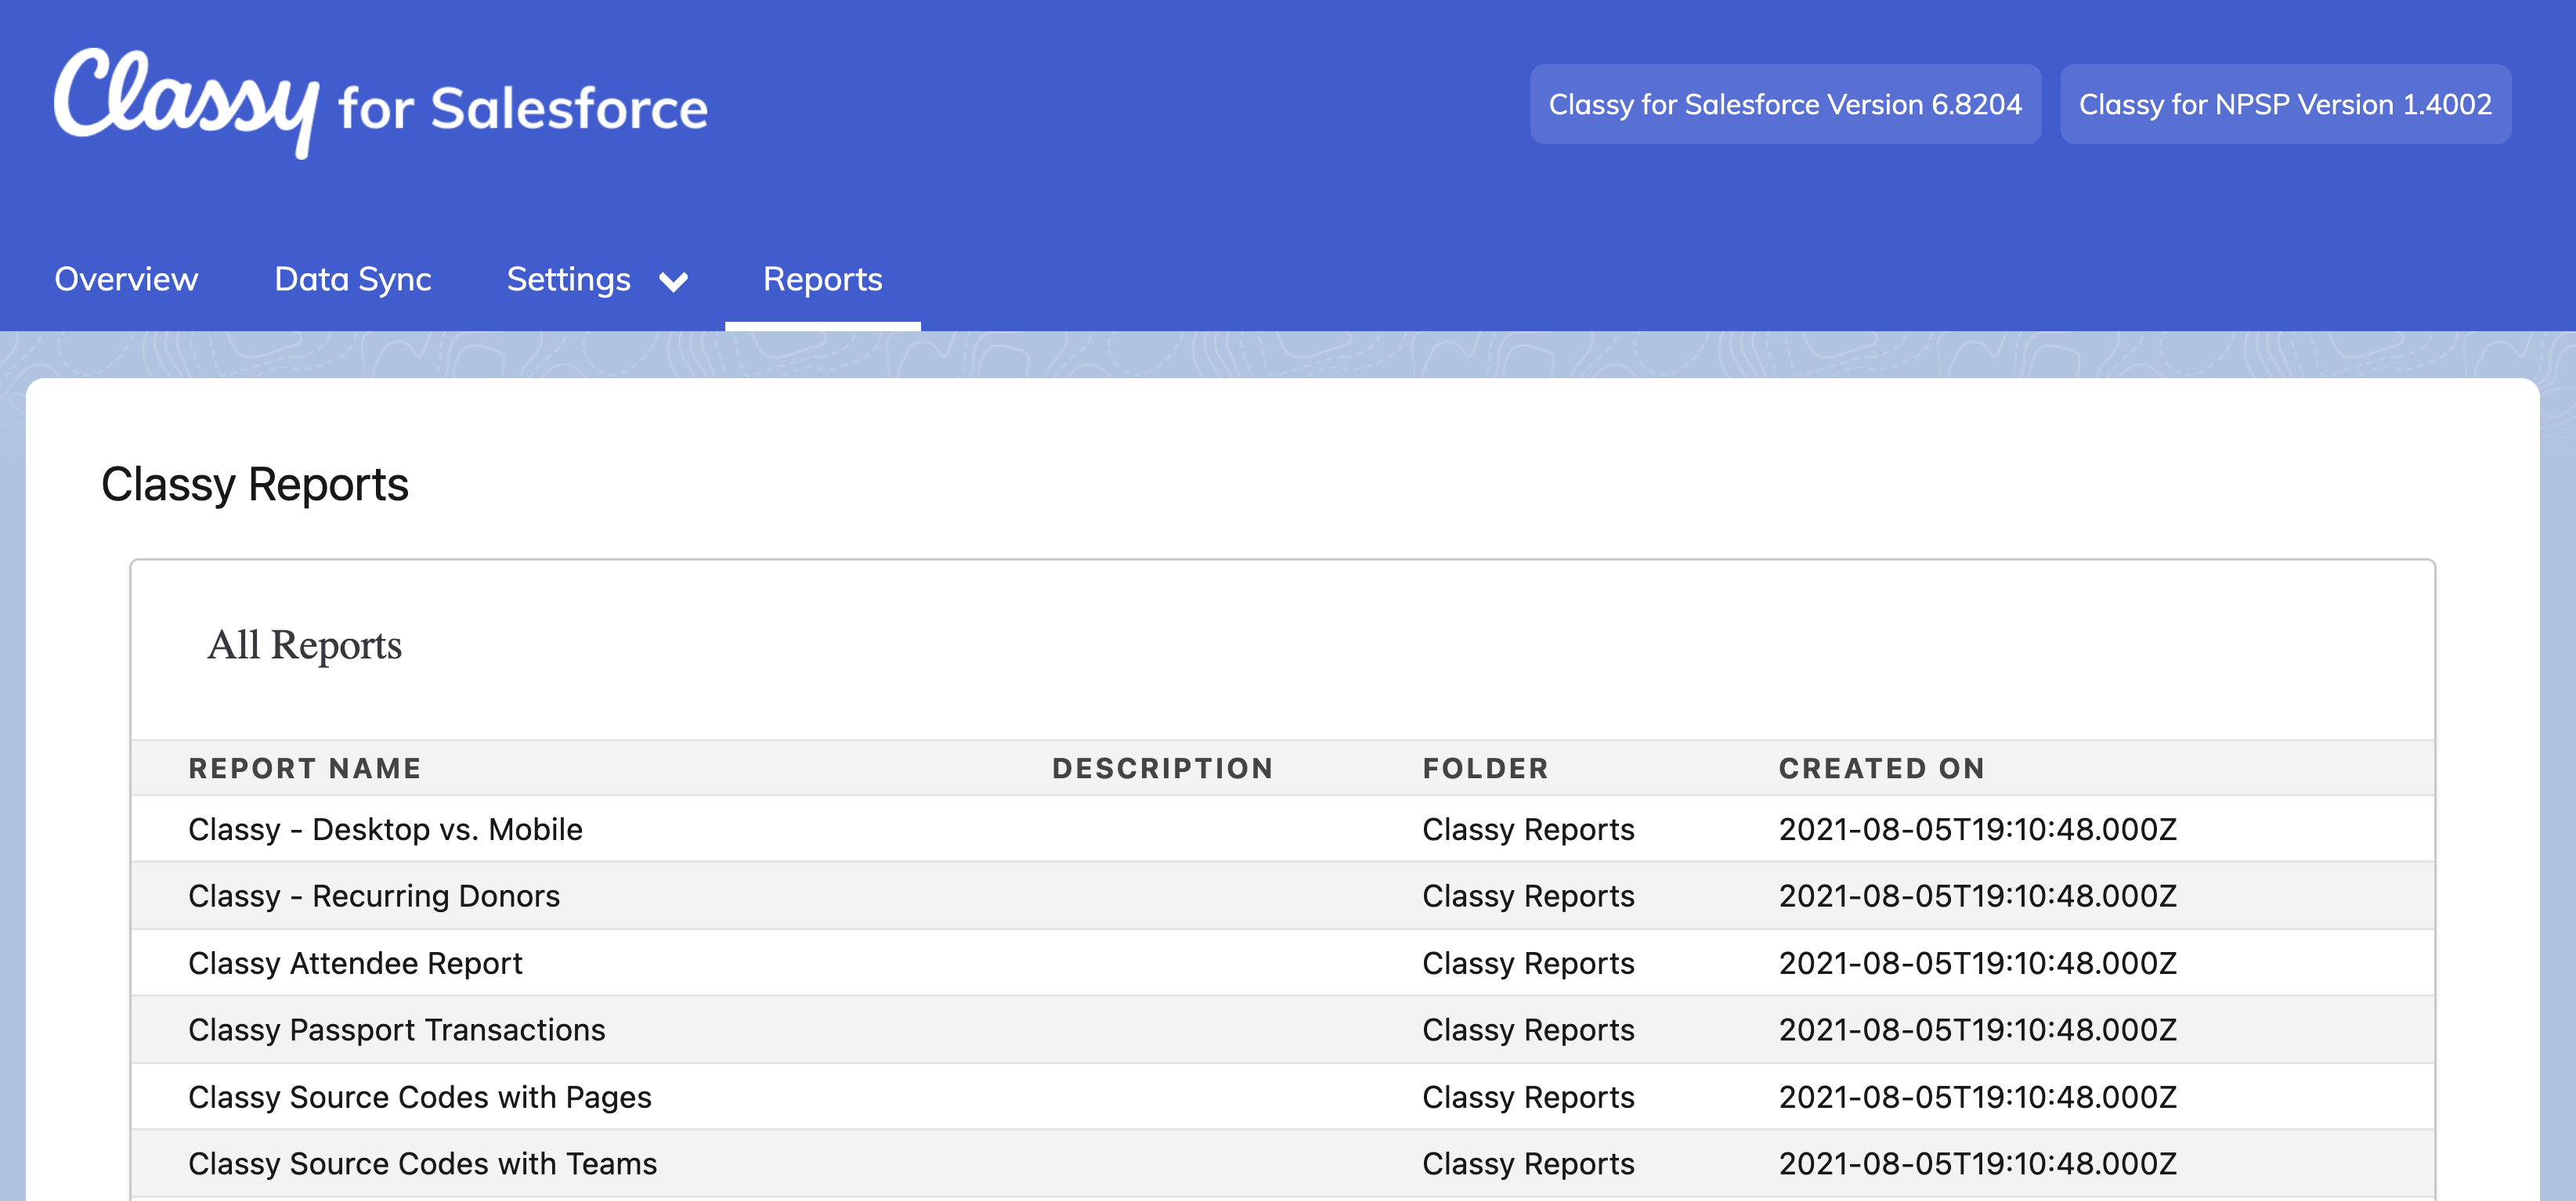Open Classy - Desktop vs. Mobile report
This screenshot has width=2576, height=1201.
[x=385, y=829]
